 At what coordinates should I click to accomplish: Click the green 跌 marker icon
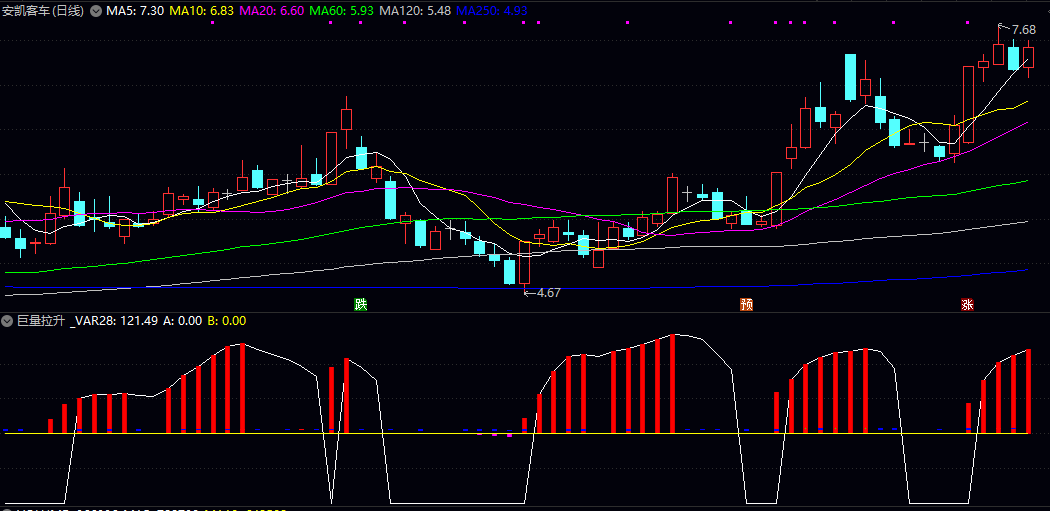pos(360,304)
